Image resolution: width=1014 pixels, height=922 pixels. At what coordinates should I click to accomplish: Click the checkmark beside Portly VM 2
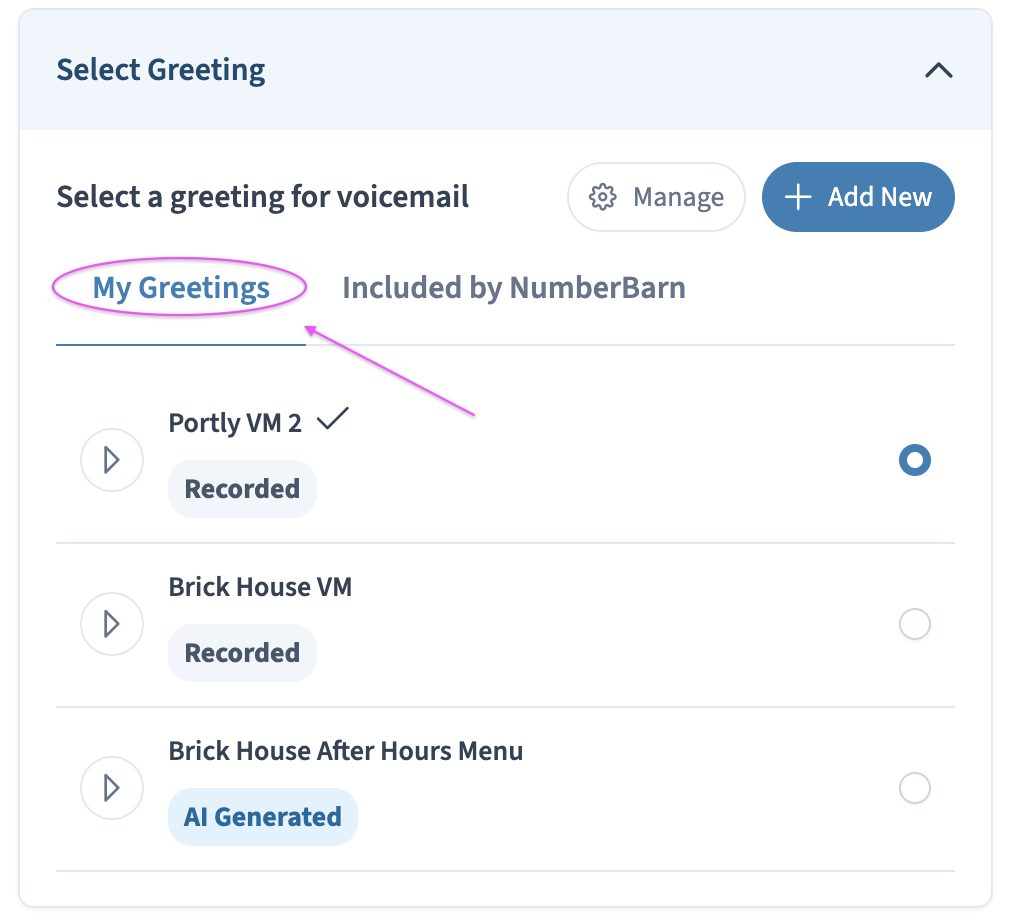332,419
